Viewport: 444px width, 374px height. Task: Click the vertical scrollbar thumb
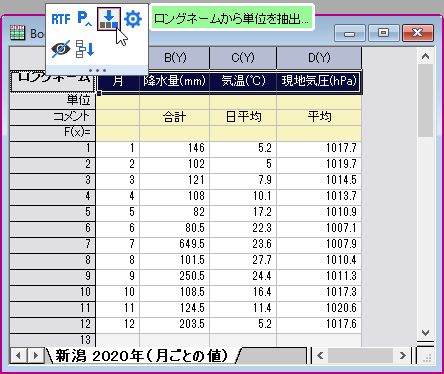(x=425, y=101)
